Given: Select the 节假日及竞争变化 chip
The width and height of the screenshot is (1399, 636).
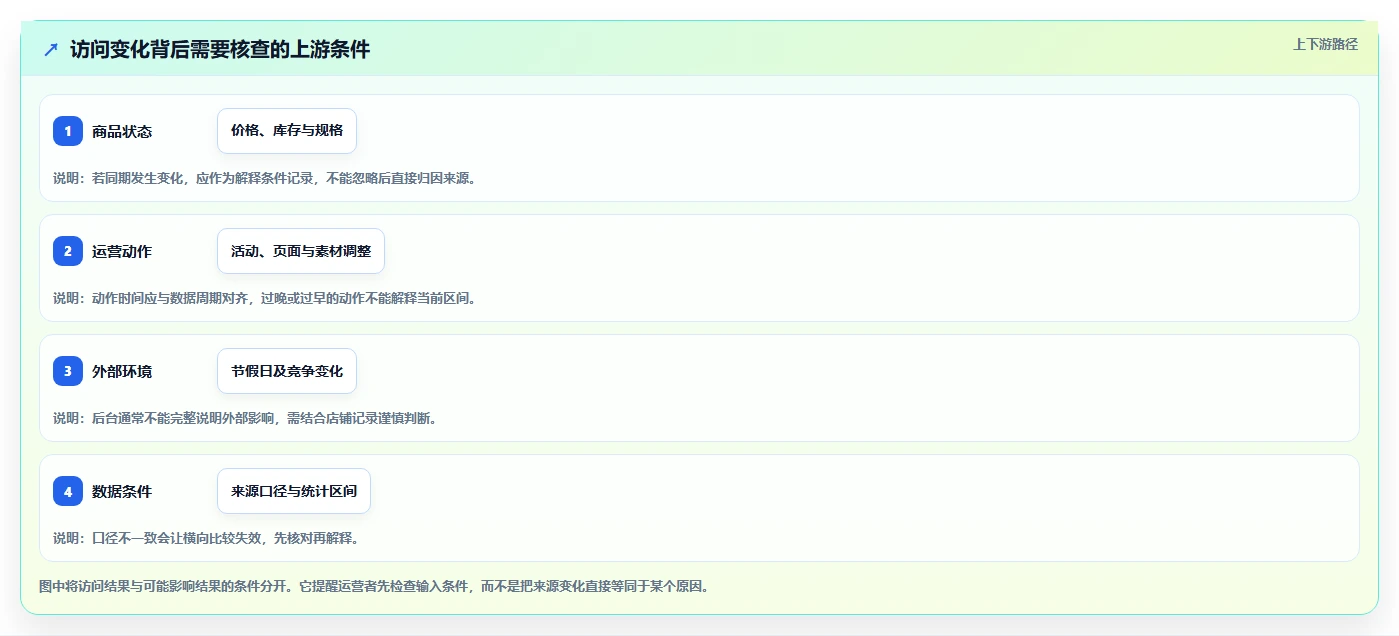Looking at the screenshot, I should pyautogui.click(x=287, y=371).
